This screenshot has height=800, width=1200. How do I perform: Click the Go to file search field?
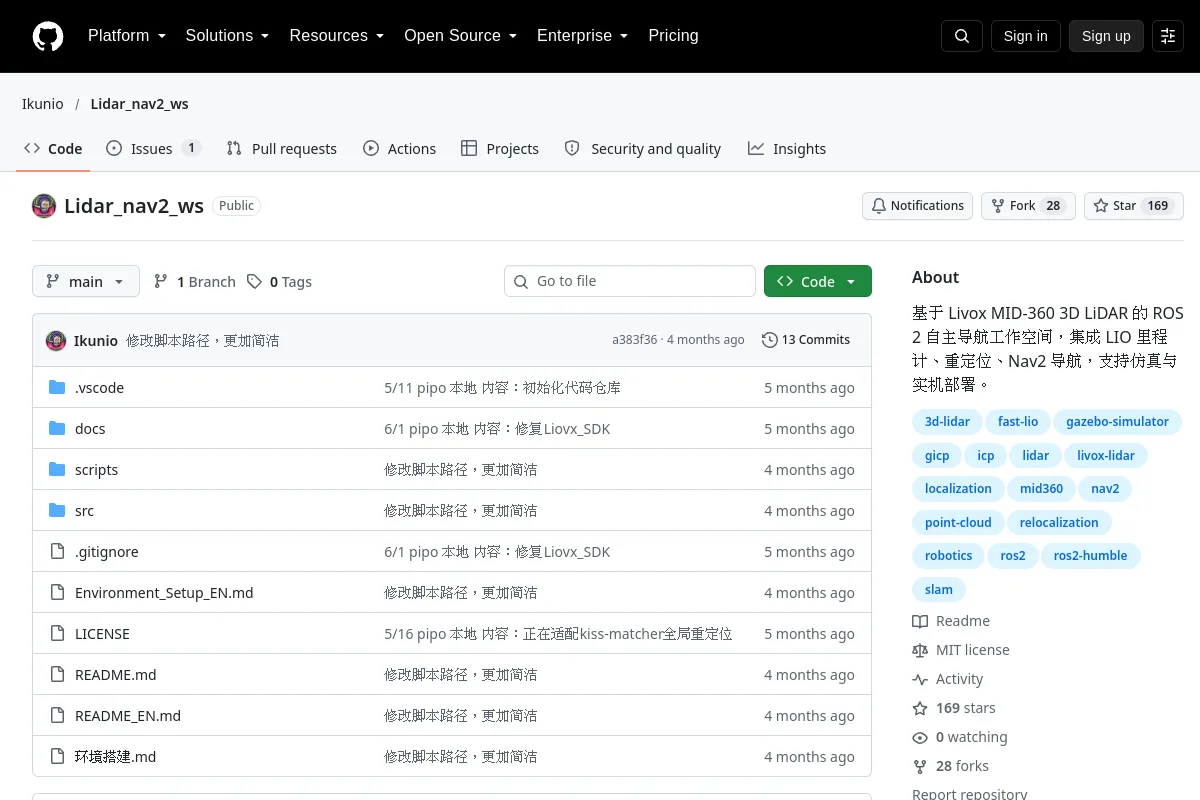(630, 281)
